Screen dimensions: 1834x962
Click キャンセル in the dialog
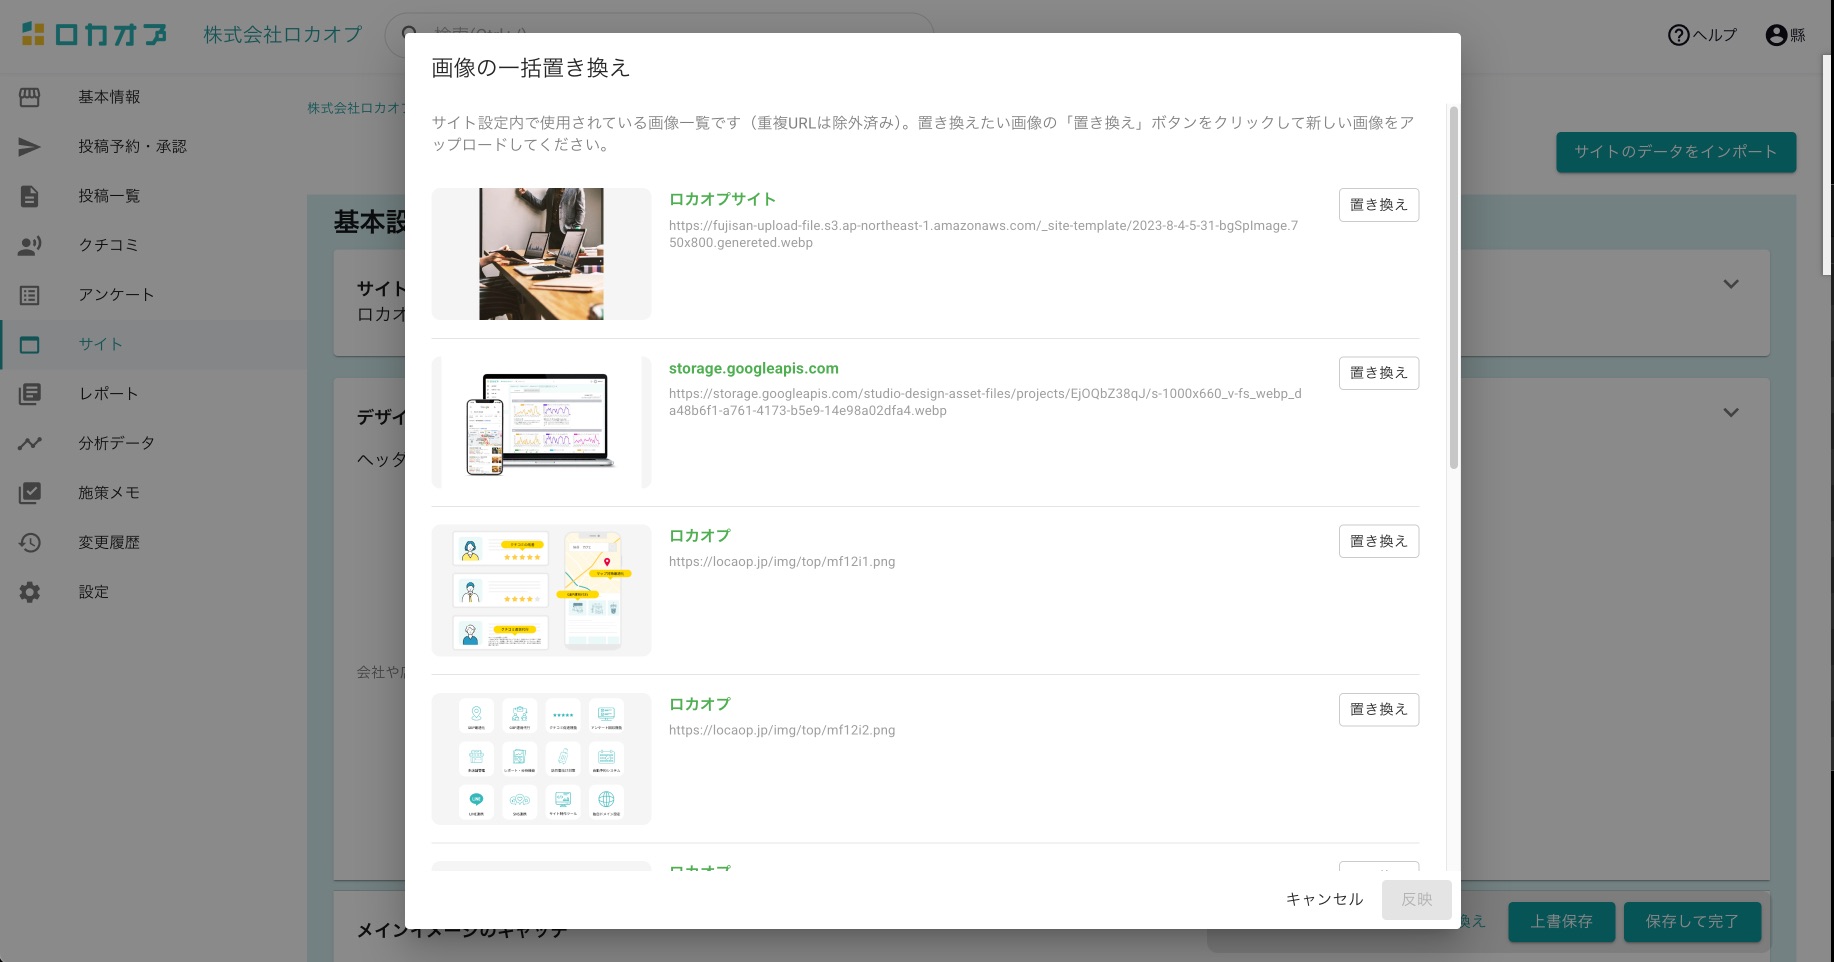[x=1324, y=899]
